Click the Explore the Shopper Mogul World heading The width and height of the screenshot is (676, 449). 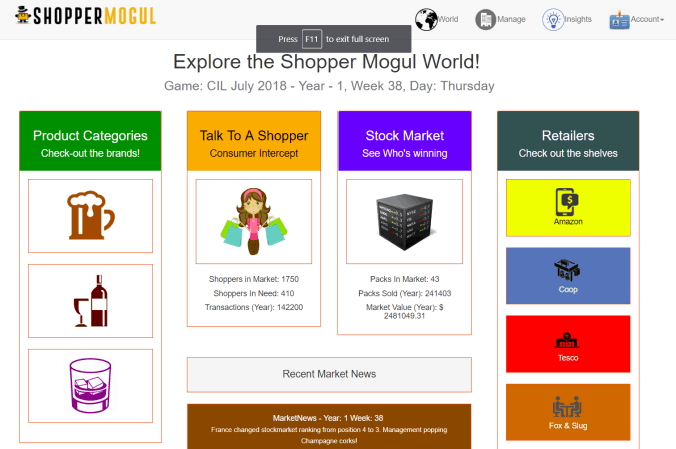[x=326, y=62]
